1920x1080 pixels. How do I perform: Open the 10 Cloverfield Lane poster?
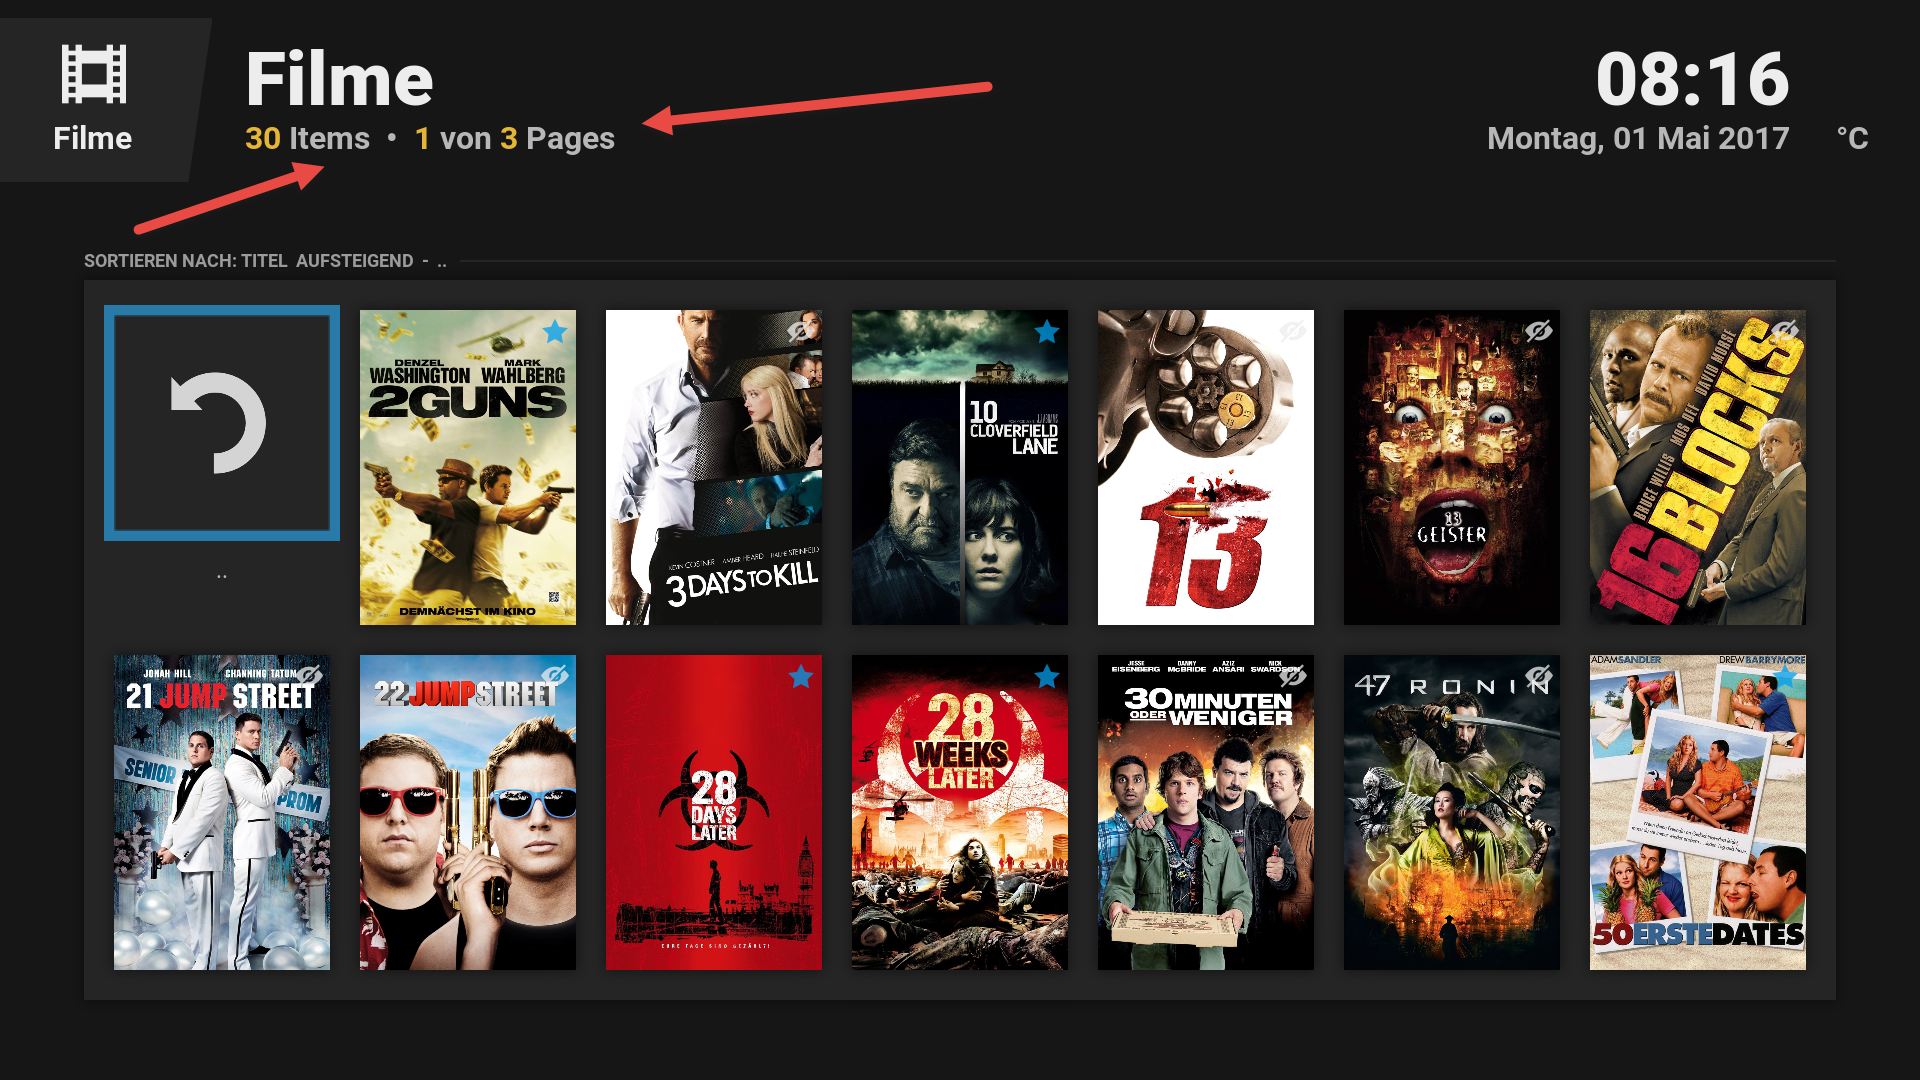pos(960,467)
